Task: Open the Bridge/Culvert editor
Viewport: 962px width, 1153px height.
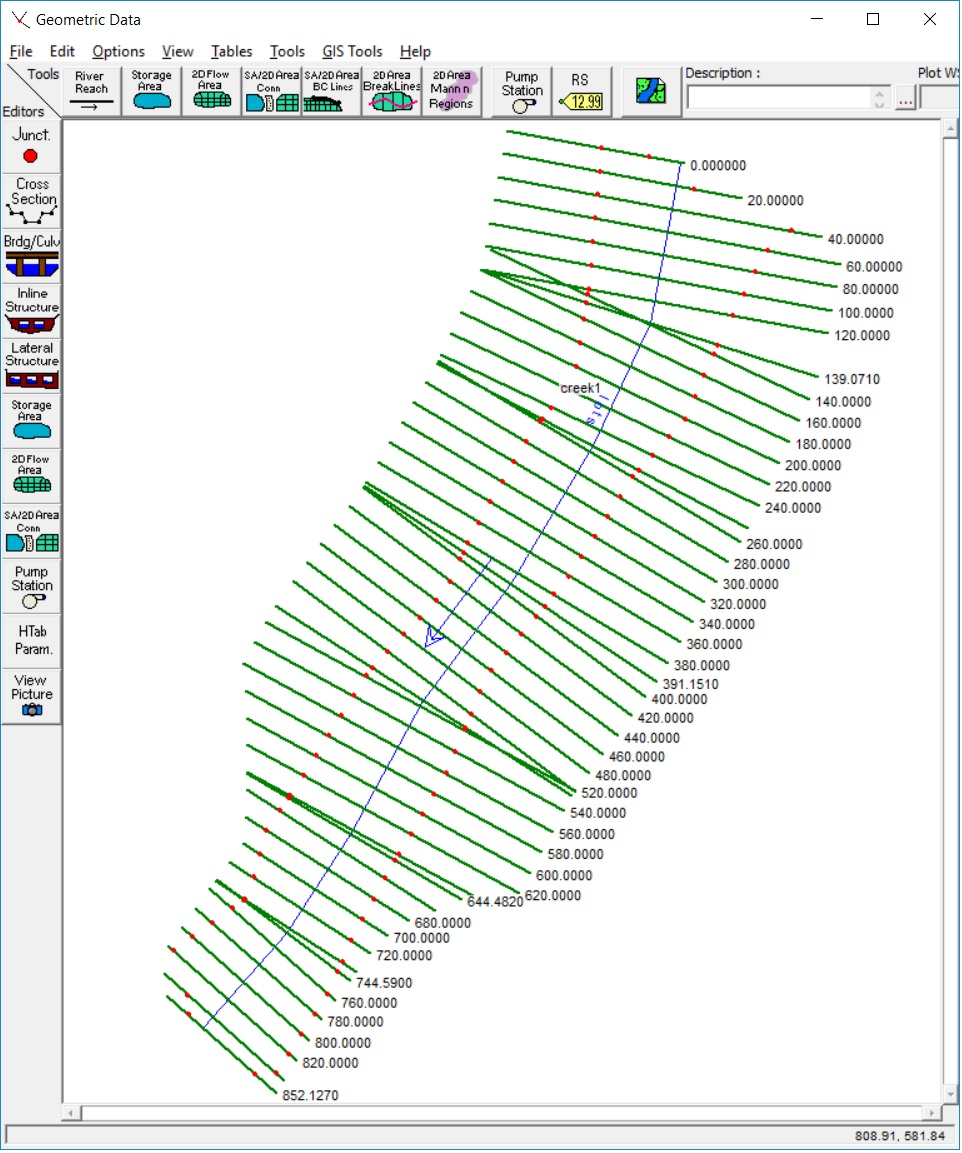Action: 31,256
